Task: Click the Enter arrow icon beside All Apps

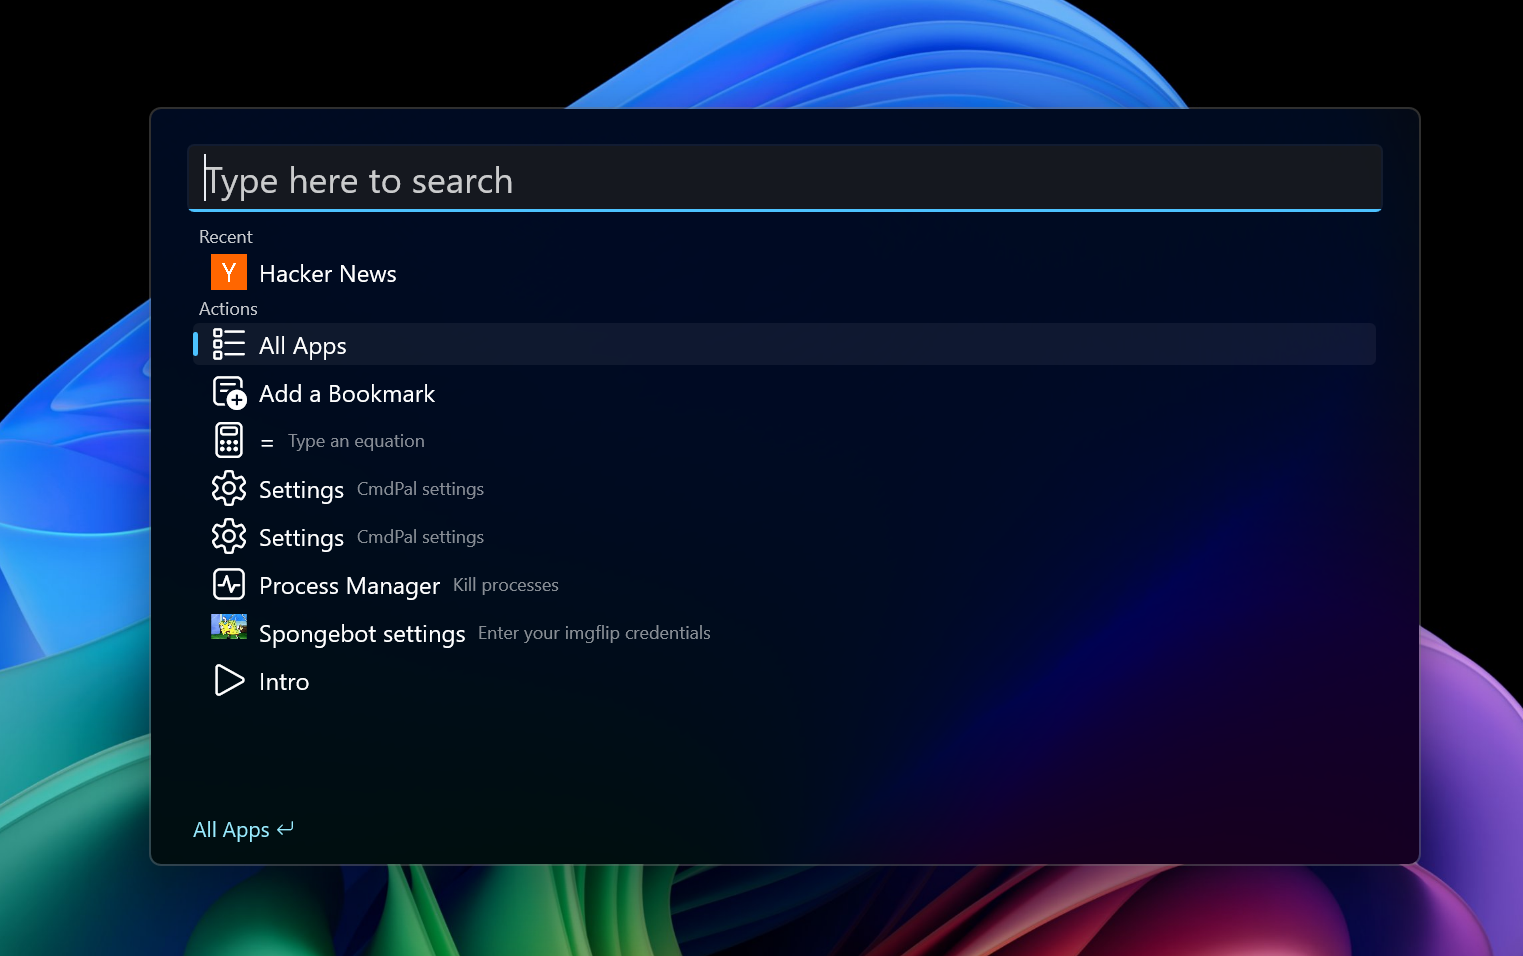Action: tap(285, 829)
